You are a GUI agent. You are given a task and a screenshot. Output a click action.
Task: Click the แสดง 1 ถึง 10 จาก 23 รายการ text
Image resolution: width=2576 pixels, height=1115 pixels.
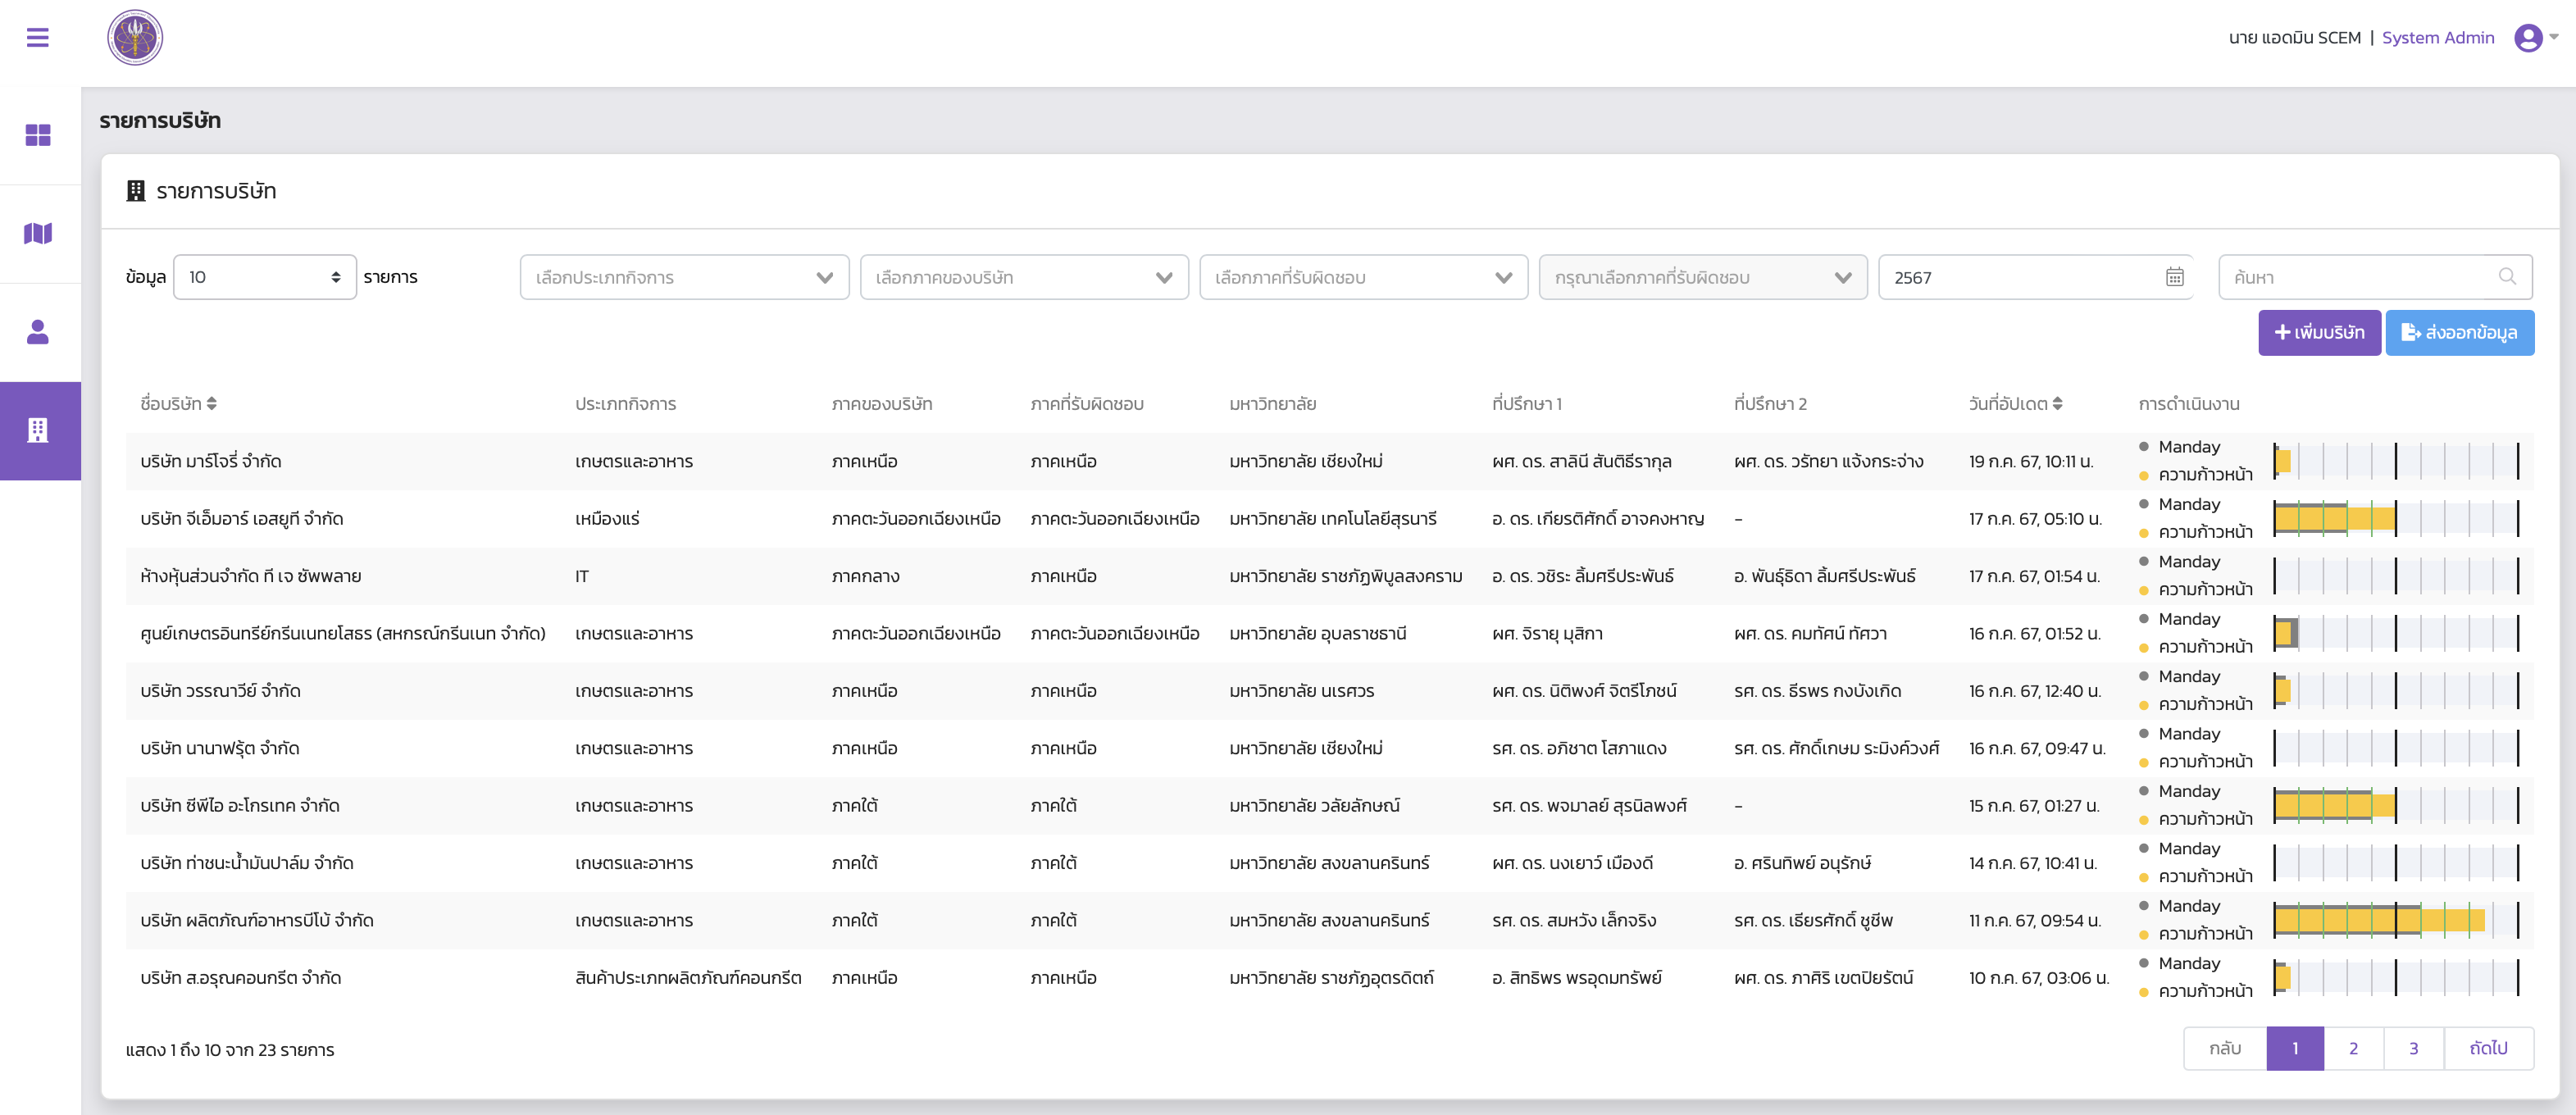(x=230, y=1050)
